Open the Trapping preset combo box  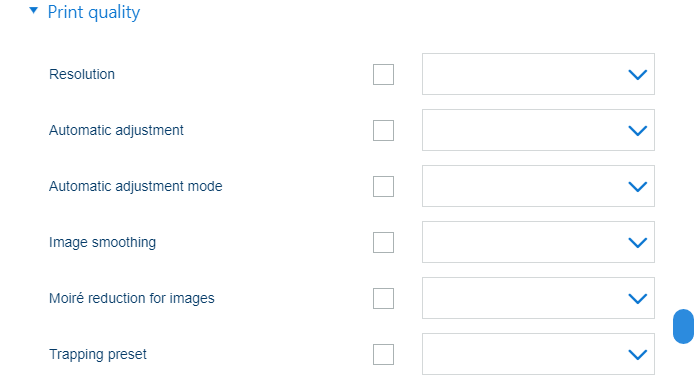(x=538, y=354)
